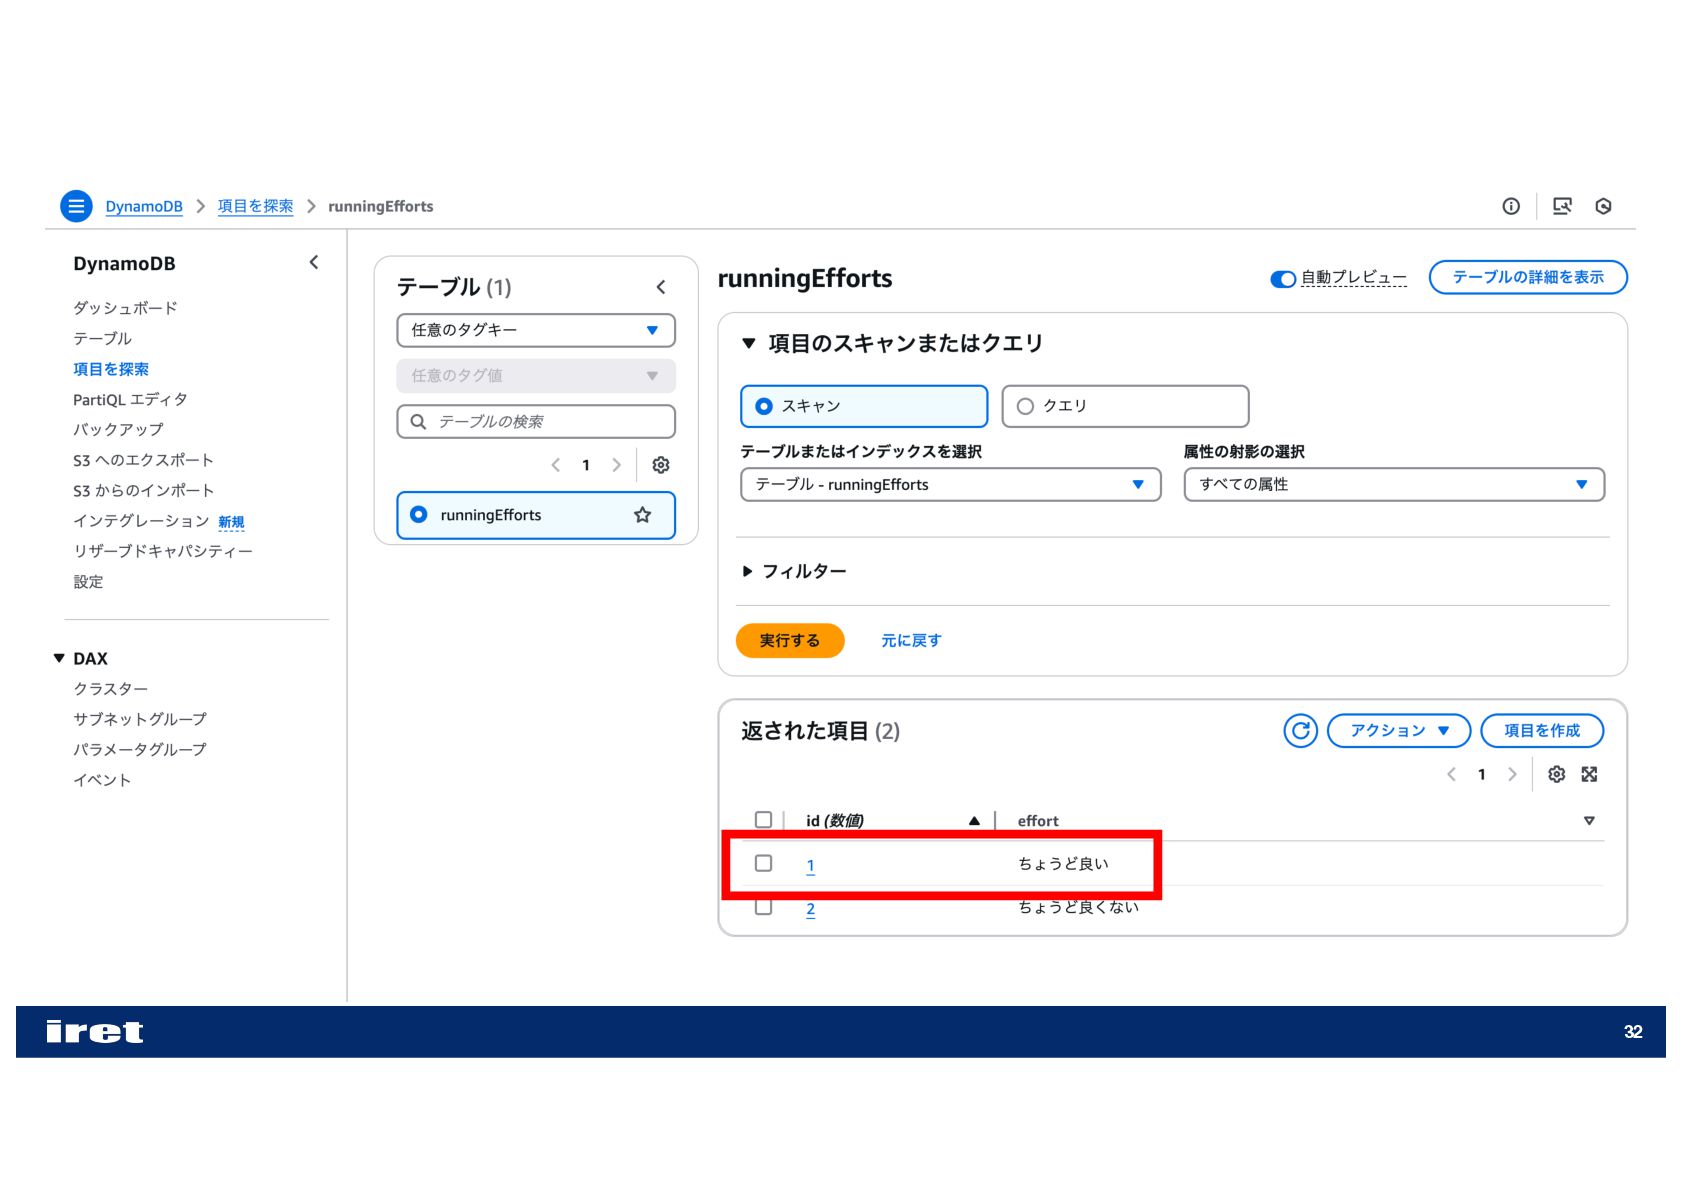Open the 任意のタグキー dropdown
This screenshot has height=1190, width=1683.
coord(536,330)
